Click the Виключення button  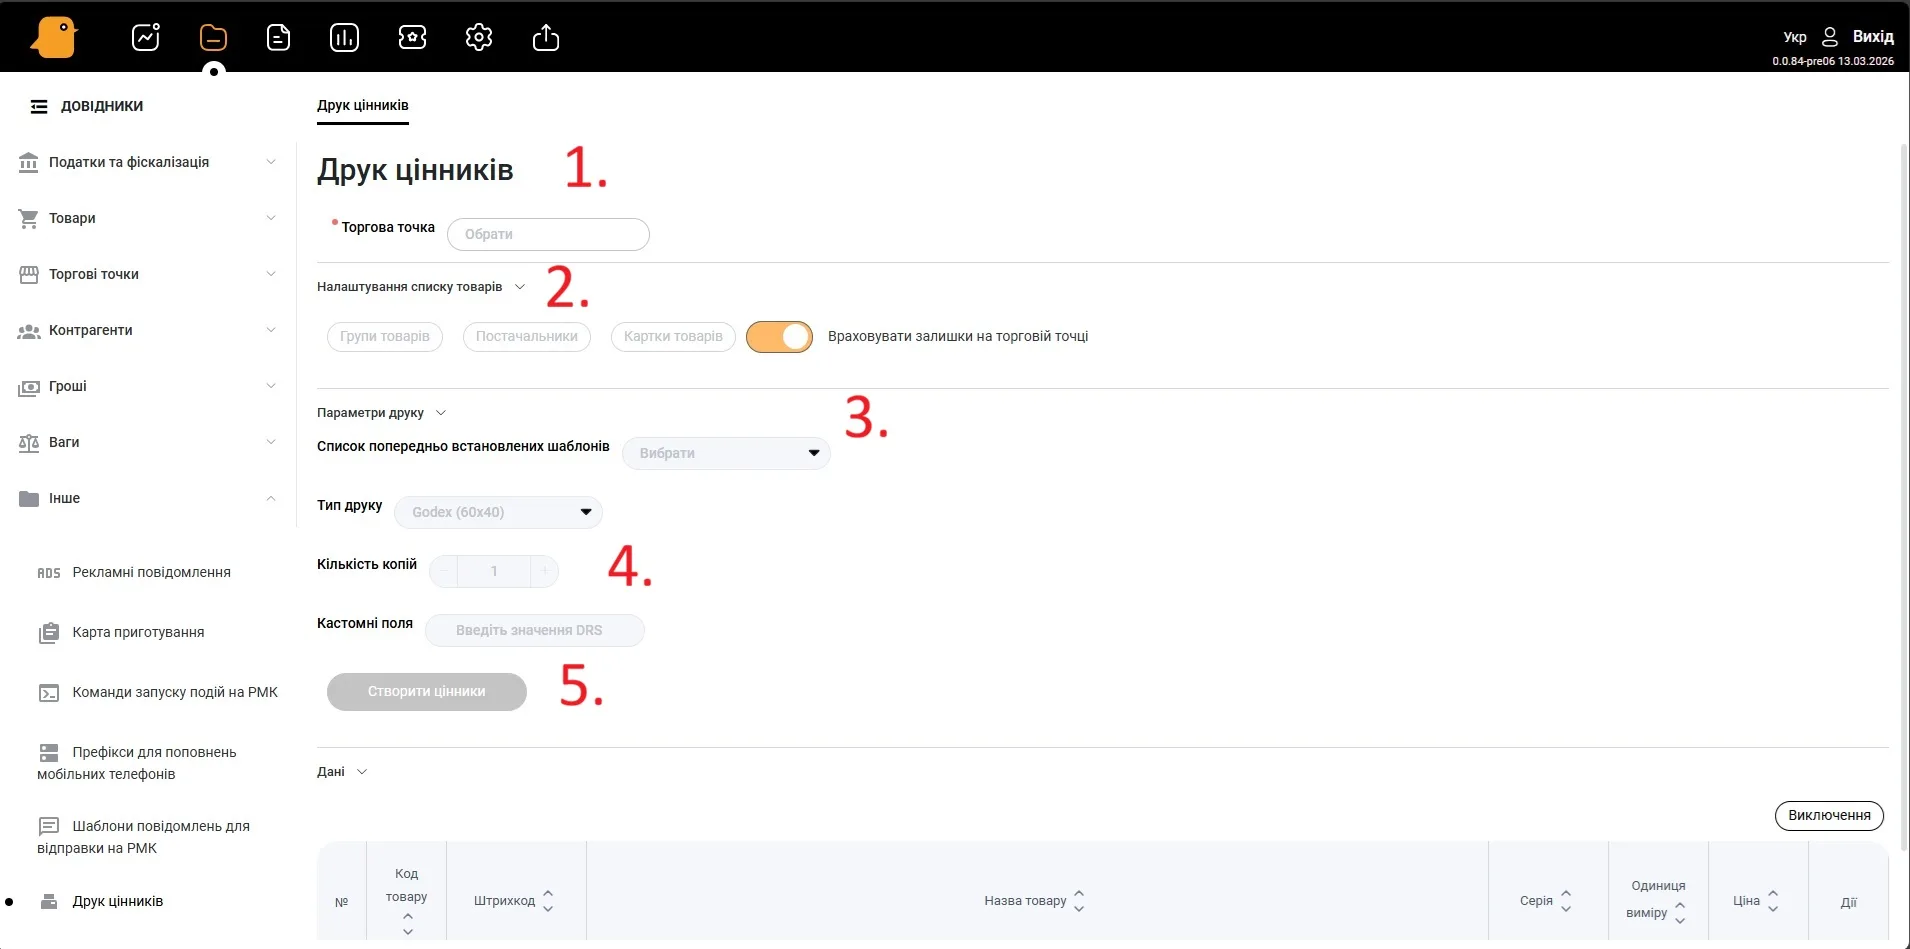point(1828,815)
